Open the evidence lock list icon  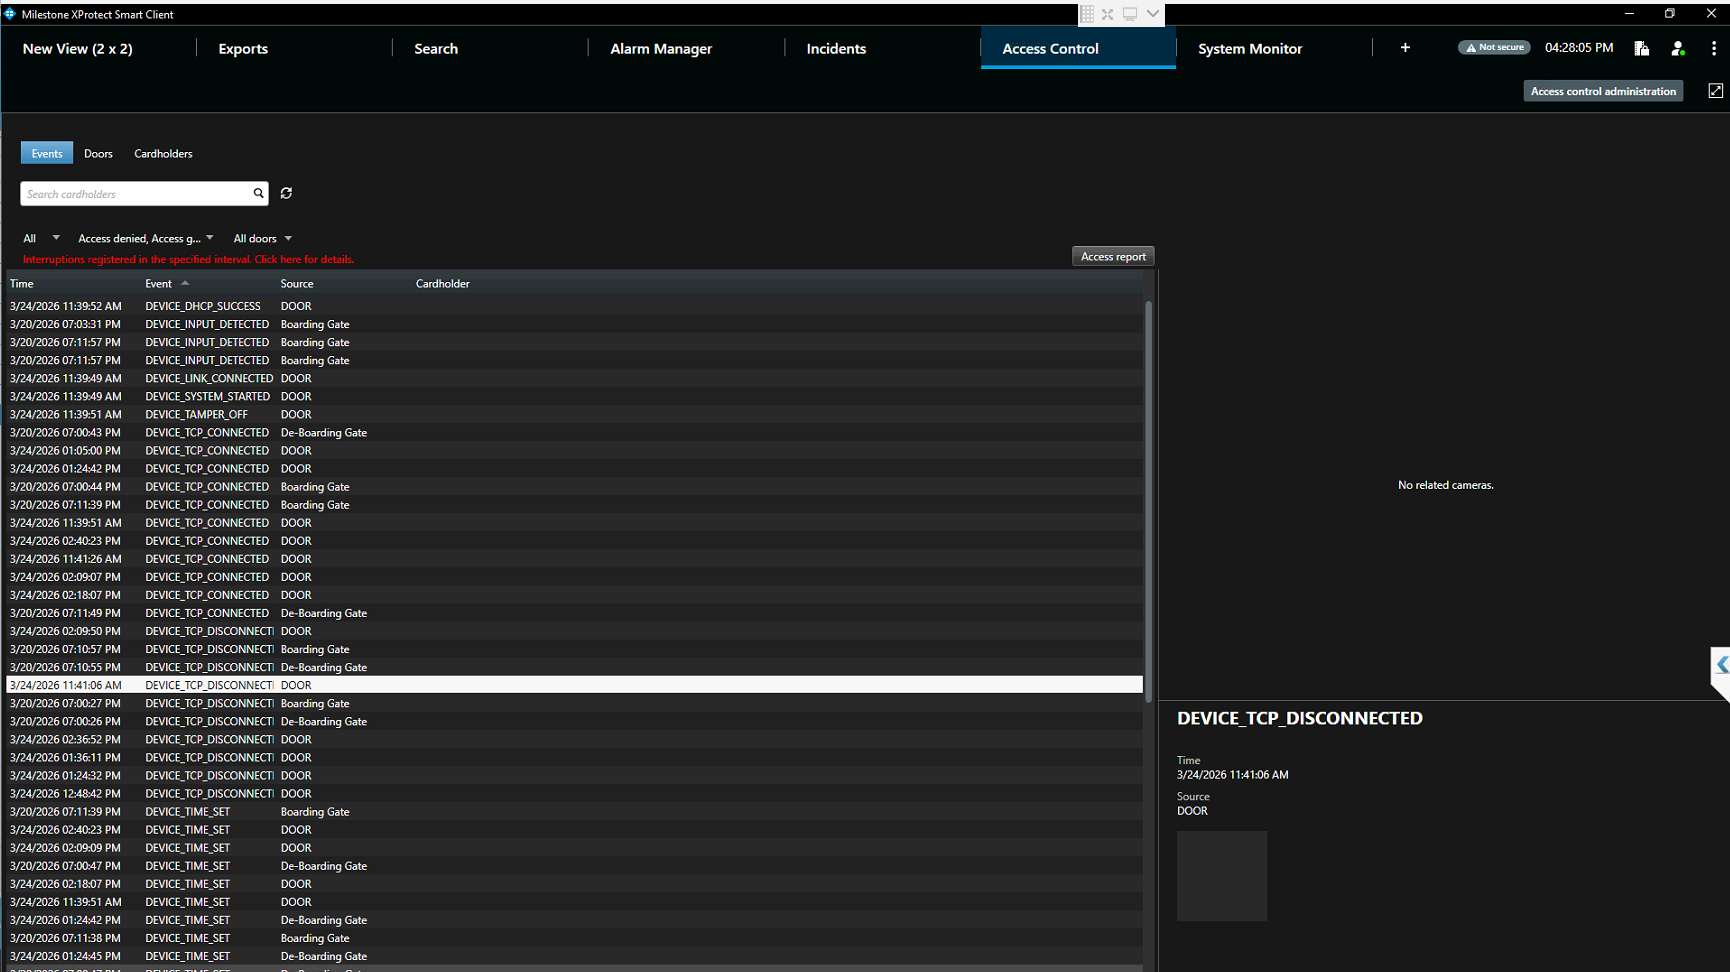1641,48
